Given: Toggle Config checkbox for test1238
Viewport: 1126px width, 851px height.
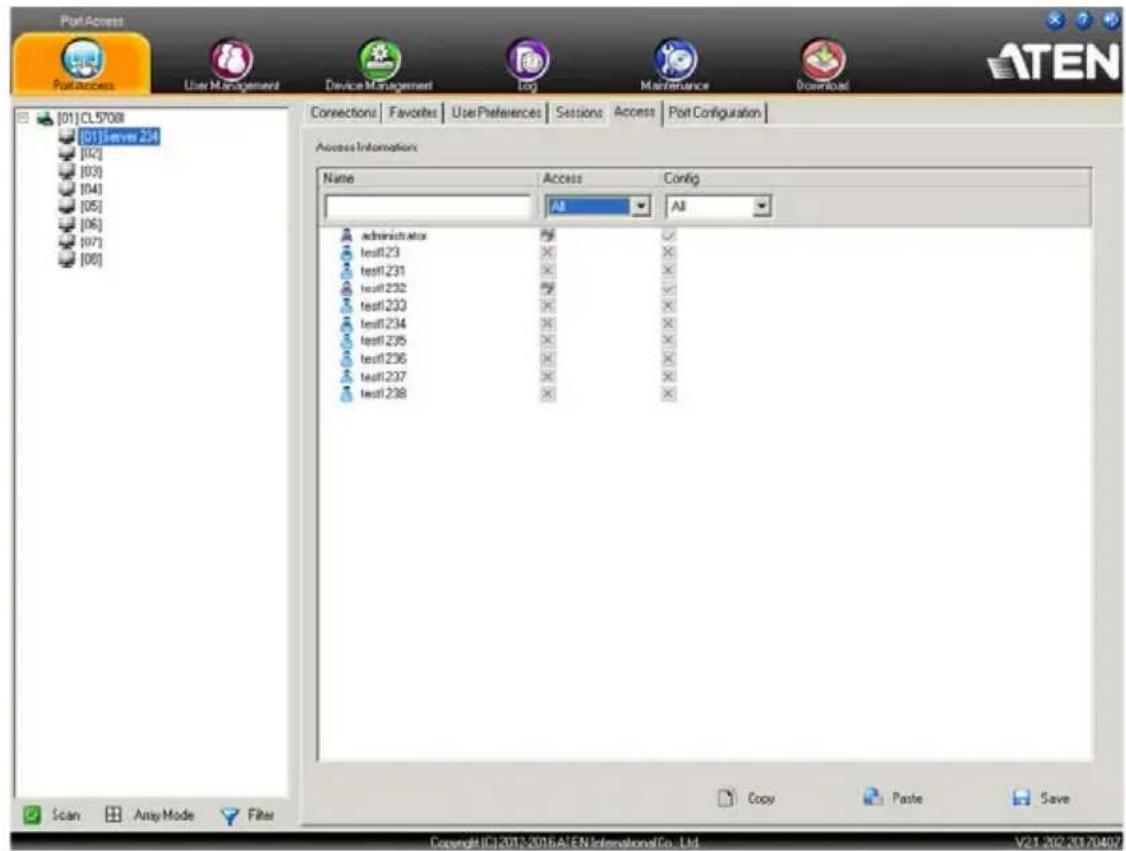Looking at the screenshot, I should (669, 394).
